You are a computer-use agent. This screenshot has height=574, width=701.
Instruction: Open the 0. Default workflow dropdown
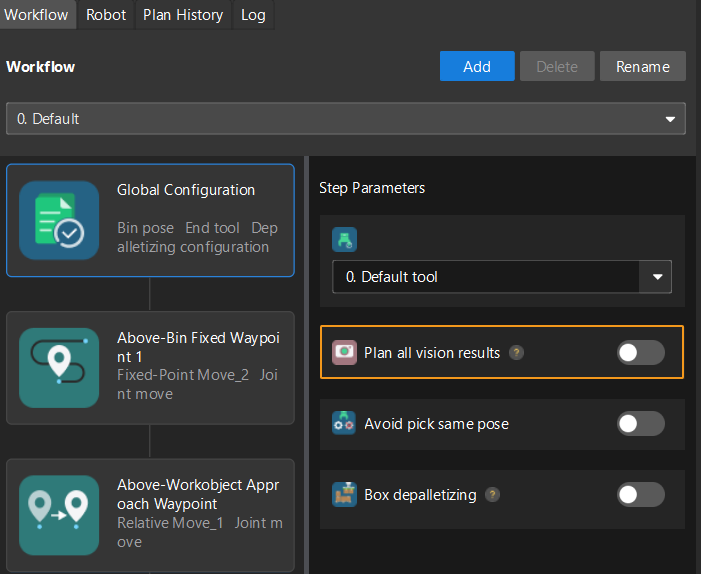(x=345, y=119)
